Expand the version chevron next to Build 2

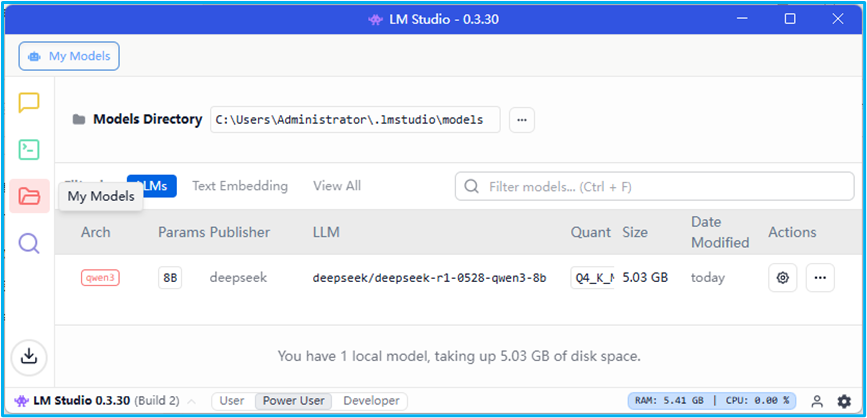coord(191,401)
